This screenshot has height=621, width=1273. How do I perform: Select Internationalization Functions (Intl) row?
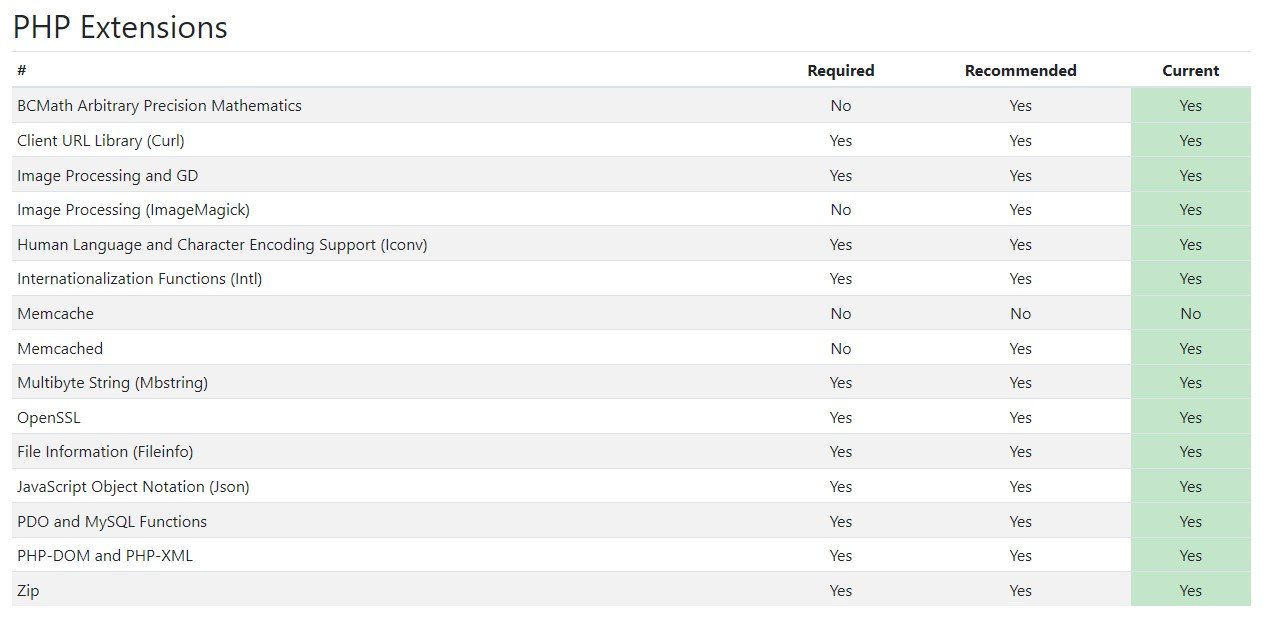pos(631,279)
